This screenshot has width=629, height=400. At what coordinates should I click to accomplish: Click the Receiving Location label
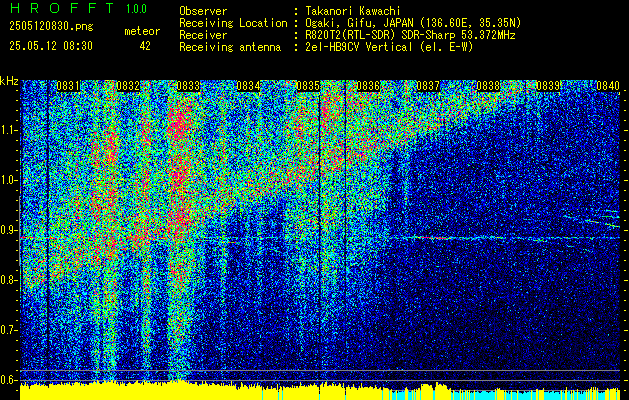[x=233, y=23]
